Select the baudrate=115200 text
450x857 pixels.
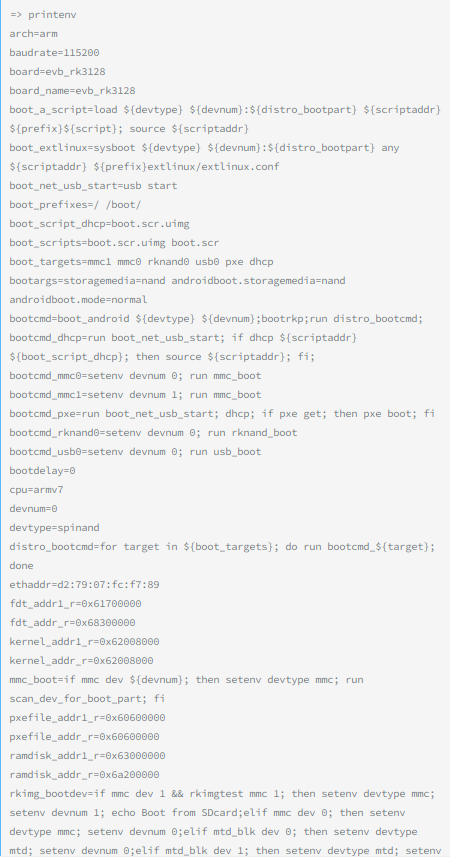pyautogui.click(x=54, y=53)
